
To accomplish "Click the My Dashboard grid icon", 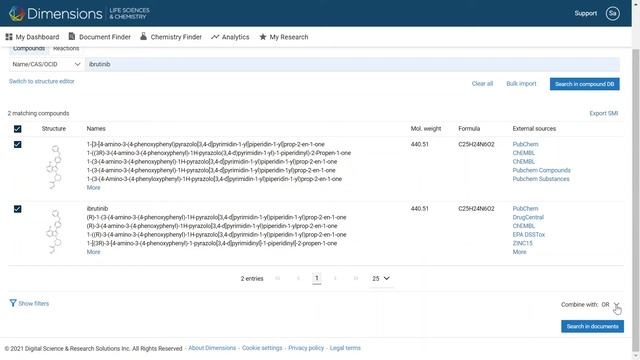I will click(9, 37).
